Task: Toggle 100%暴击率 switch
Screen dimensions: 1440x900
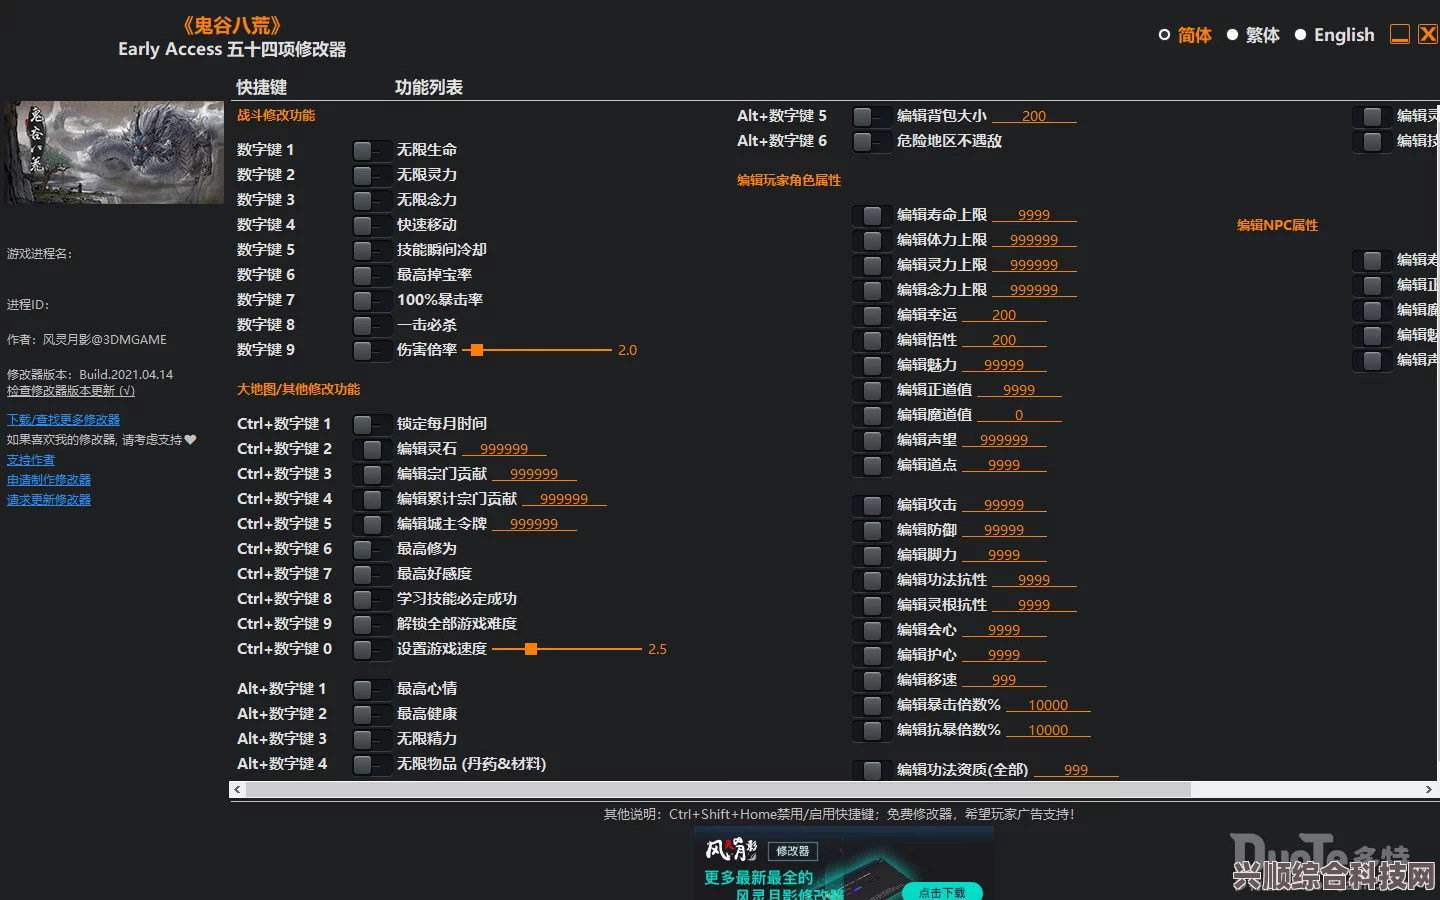Action: tap(371, 300)
